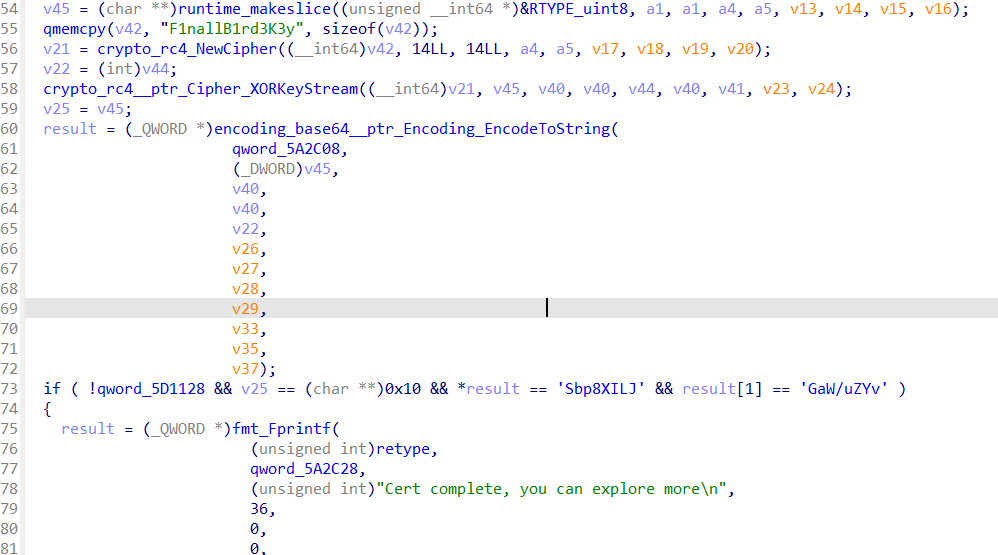Select the qword_5A2C08 global reference
Screen dimensions: 998x555
290,149
